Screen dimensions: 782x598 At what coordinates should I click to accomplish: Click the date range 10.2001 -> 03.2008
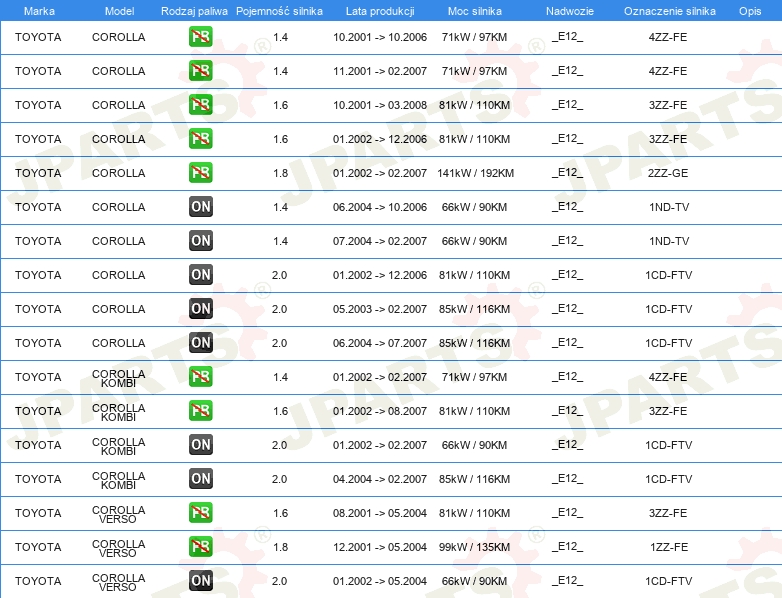tap(380, 105)
